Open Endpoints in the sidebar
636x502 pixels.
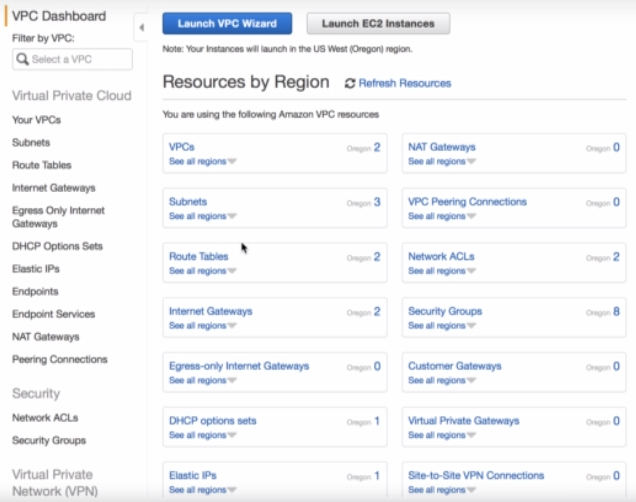click(35, 292)
